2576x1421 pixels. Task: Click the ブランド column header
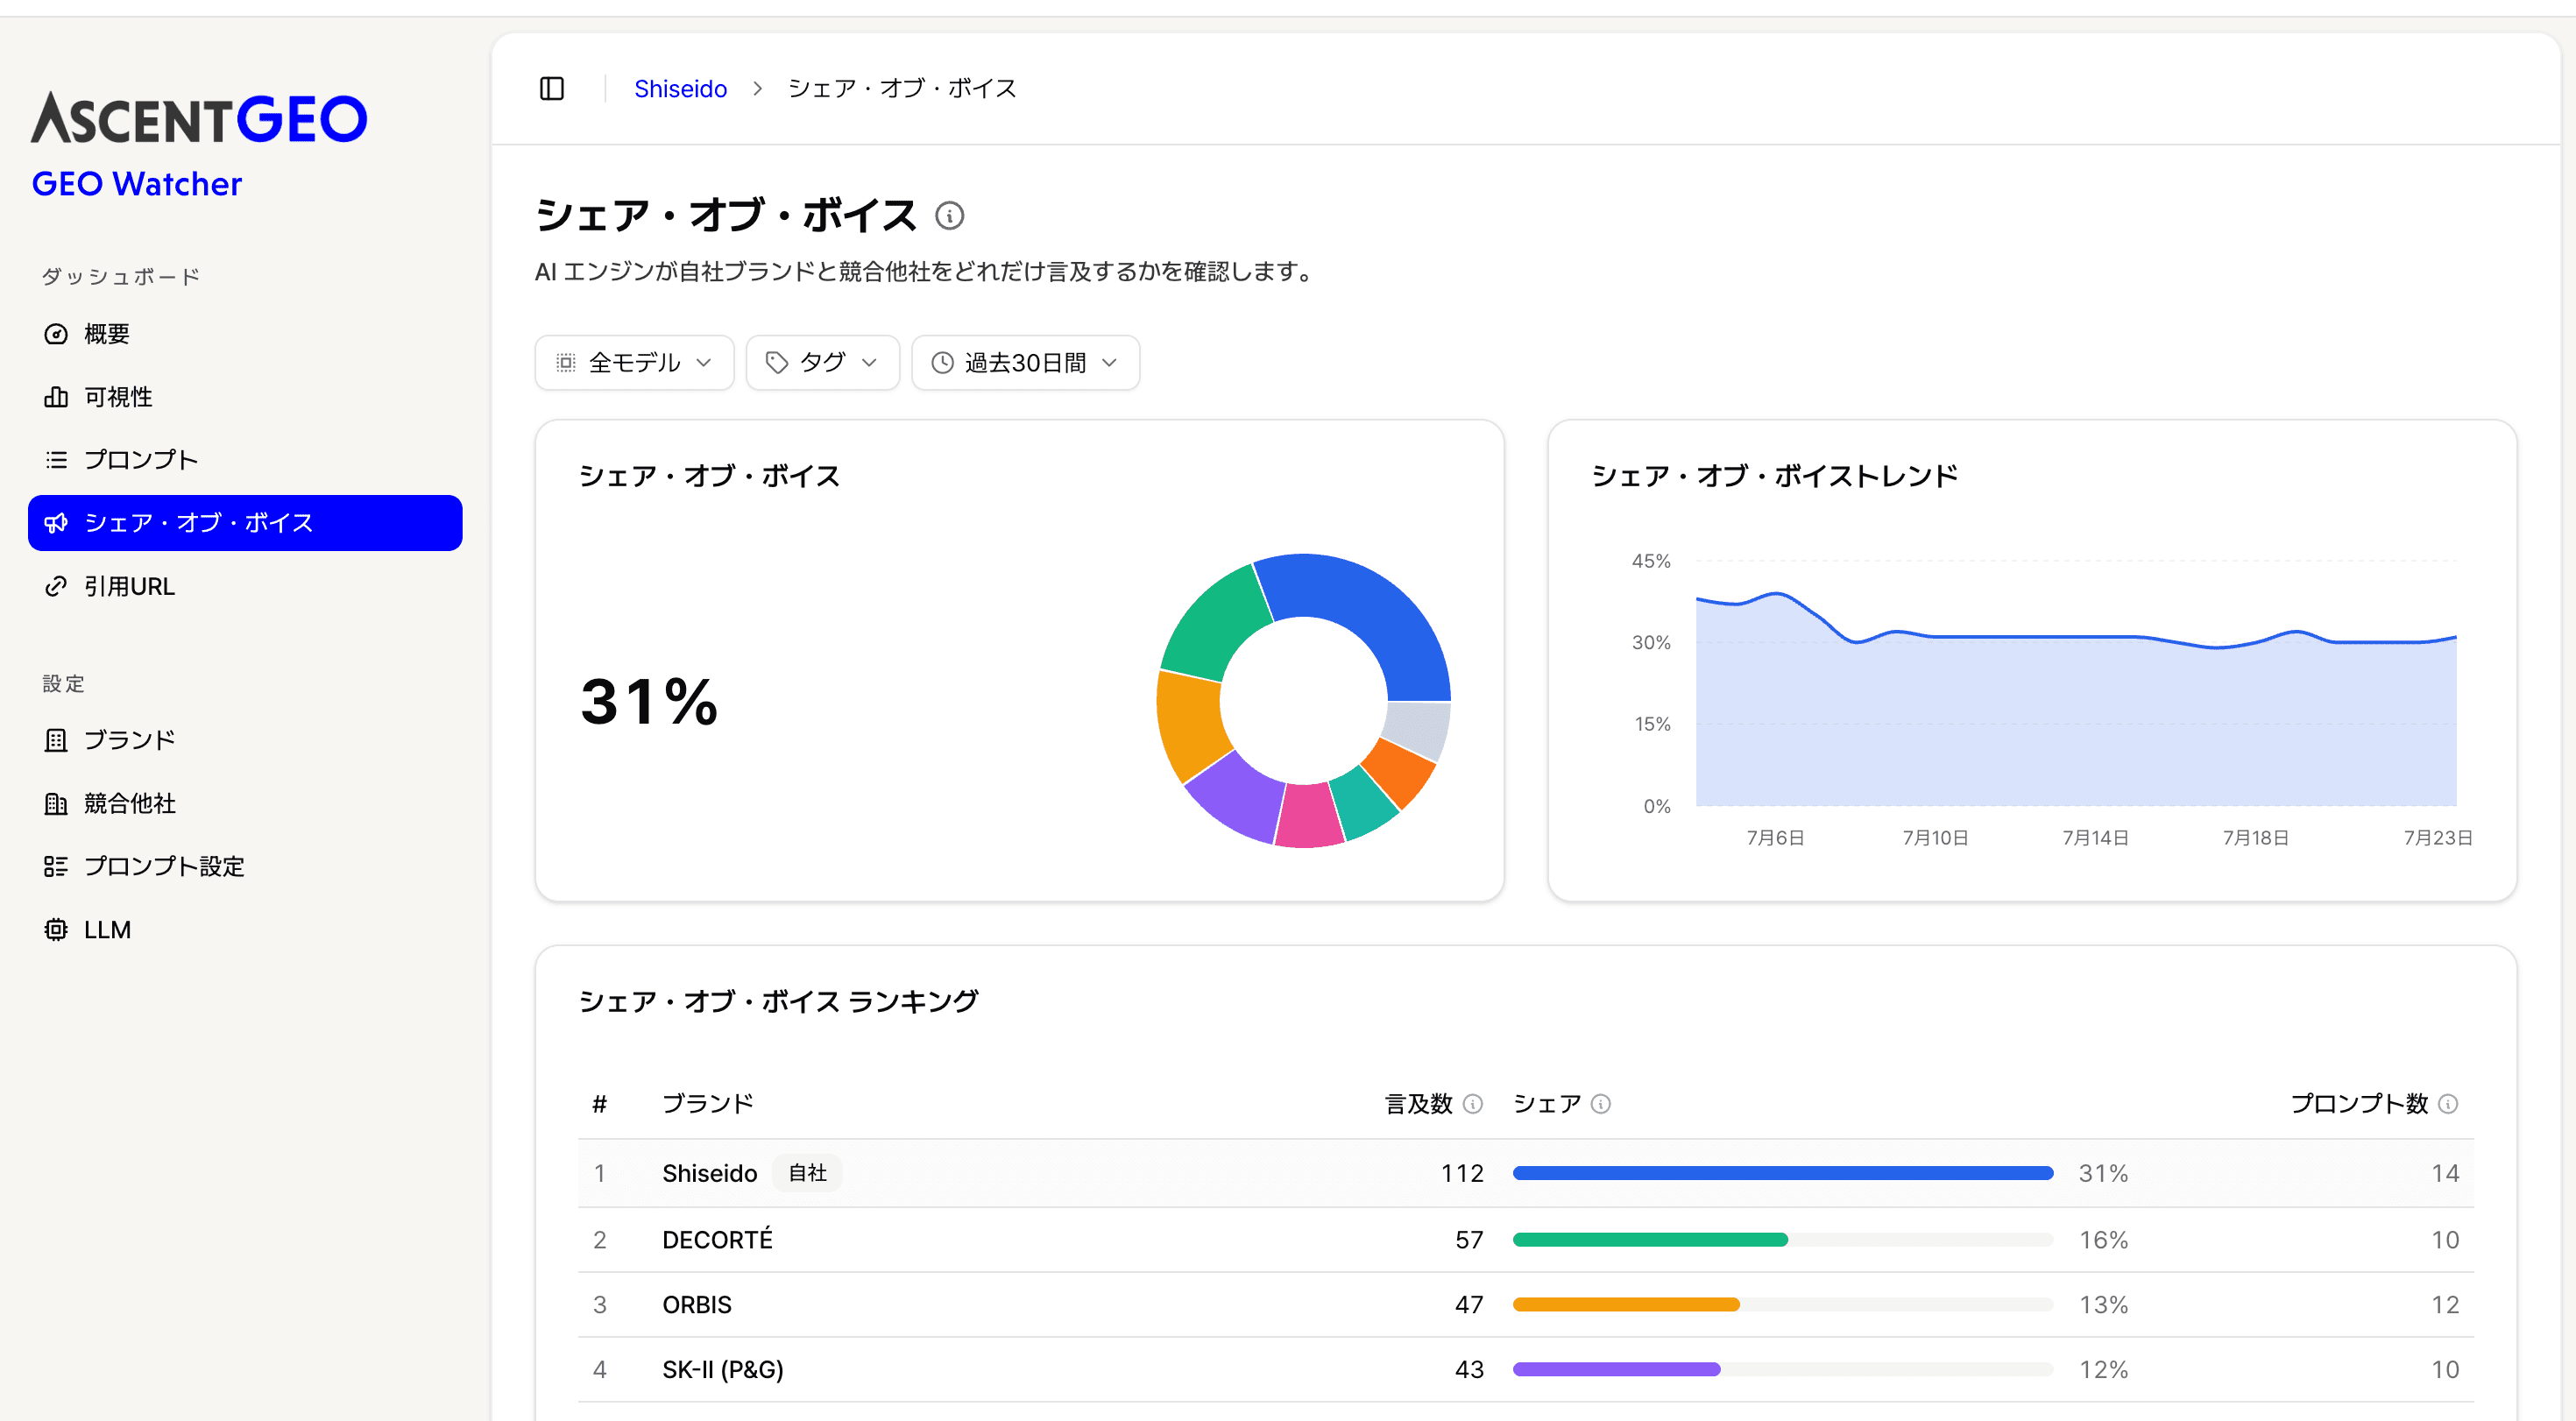(x=708, y=1104)
